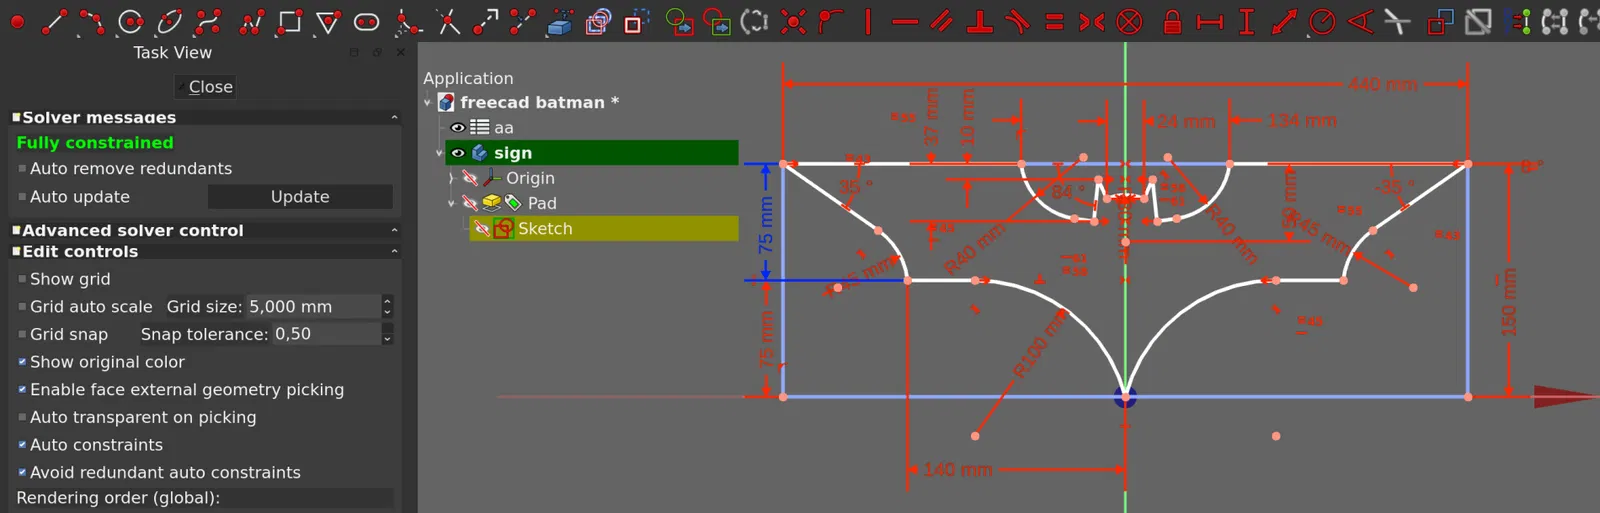
Task: Select the Trim edge tool
Action: coord(447,21)
